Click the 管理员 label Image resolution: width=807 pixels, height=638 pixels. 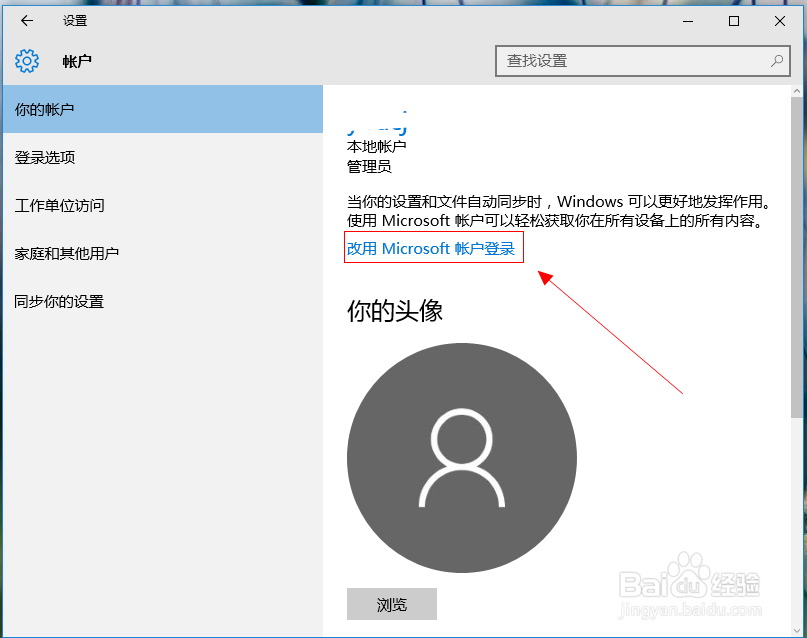[x=369, y=167]
